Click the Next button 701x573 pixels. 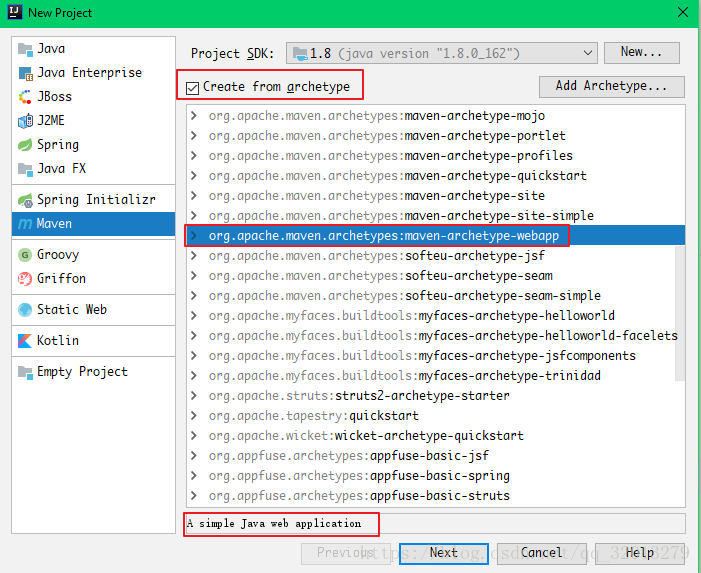[443, 553]
